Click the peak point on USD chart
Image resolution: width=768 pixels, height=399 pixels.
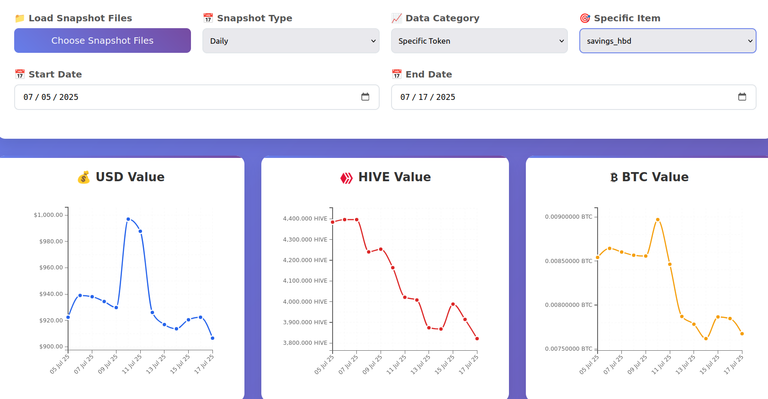pyautogui.click(x=128, y=219)
